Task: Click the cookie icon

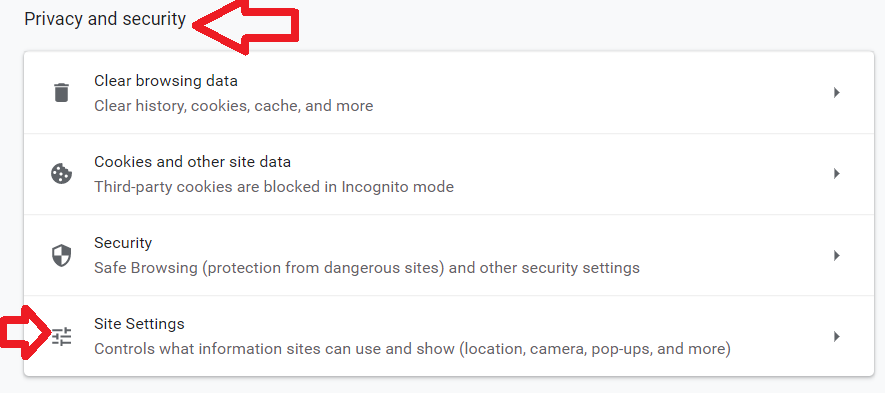Action: point(61,174)
